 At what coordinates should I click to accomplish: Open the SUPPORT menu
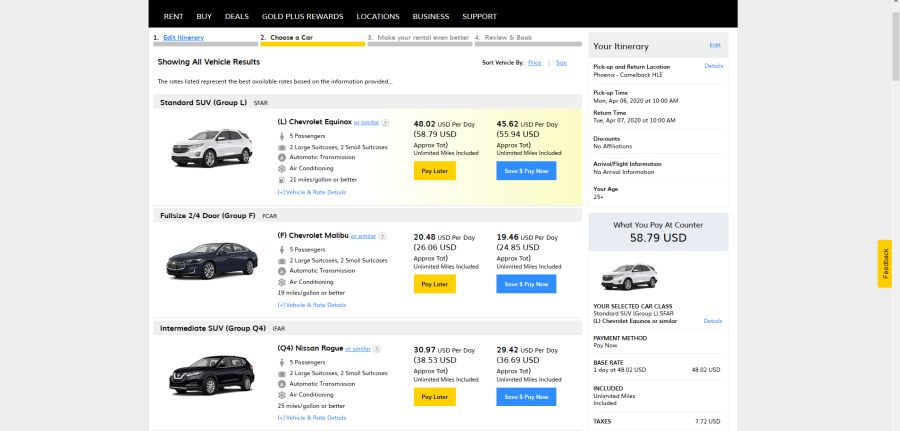click(x=479, y=16)
